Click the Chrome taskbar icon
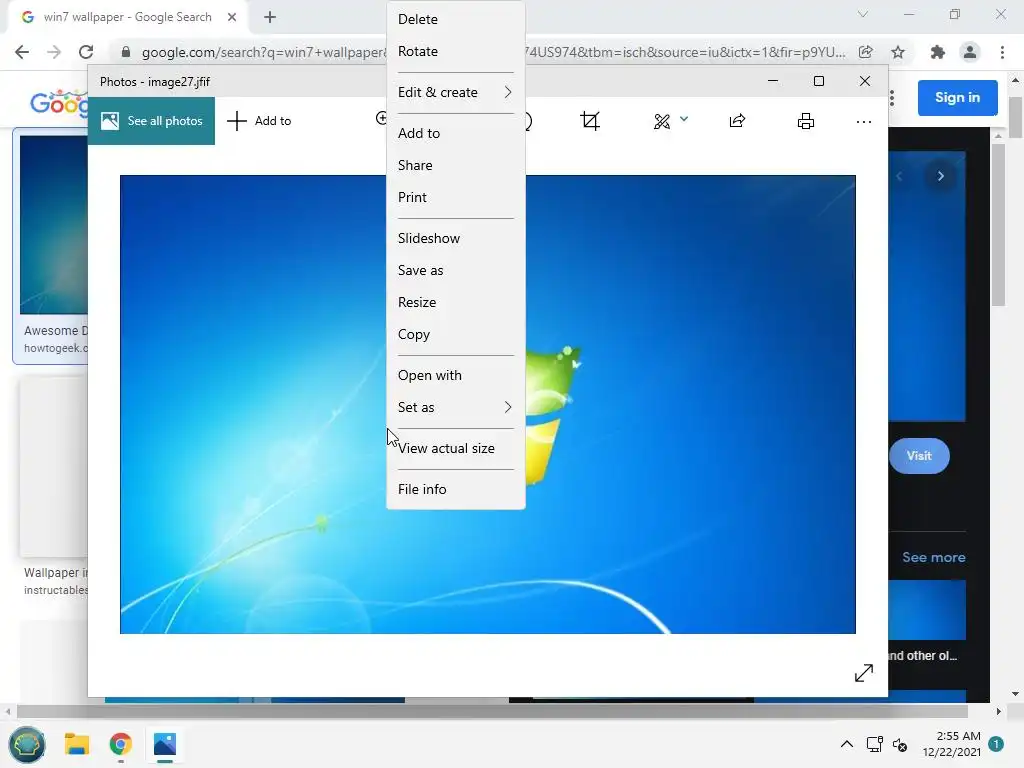 pyautogui.click(x=120, y=744)
